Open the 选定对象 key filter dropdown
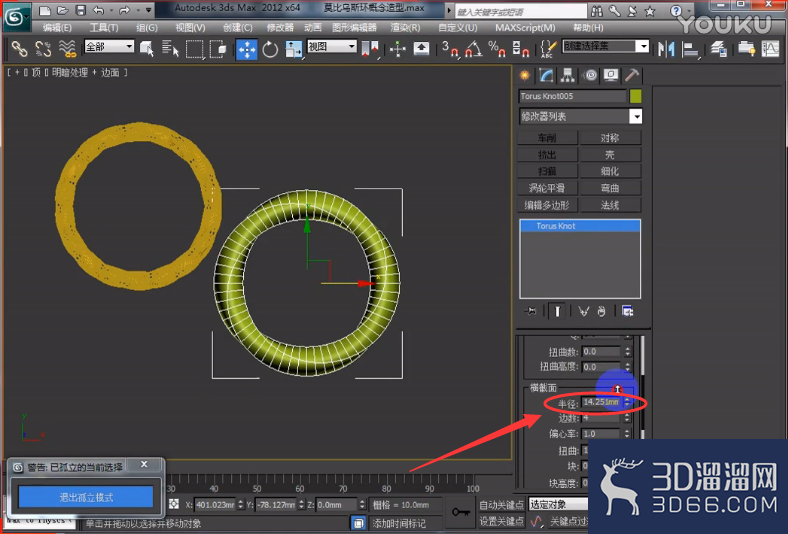This screenshot has height=534, width=788. click(558, 504)
